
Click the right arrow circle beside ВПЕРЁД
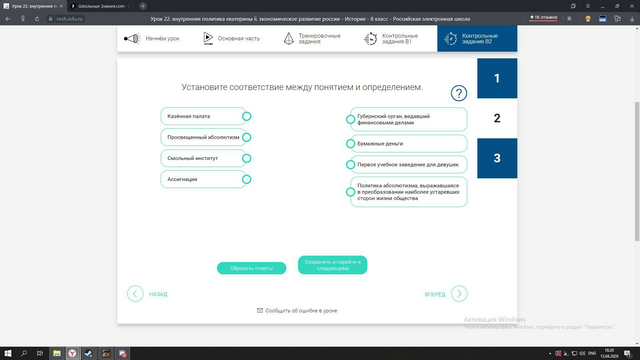click(x=459, y=293)
